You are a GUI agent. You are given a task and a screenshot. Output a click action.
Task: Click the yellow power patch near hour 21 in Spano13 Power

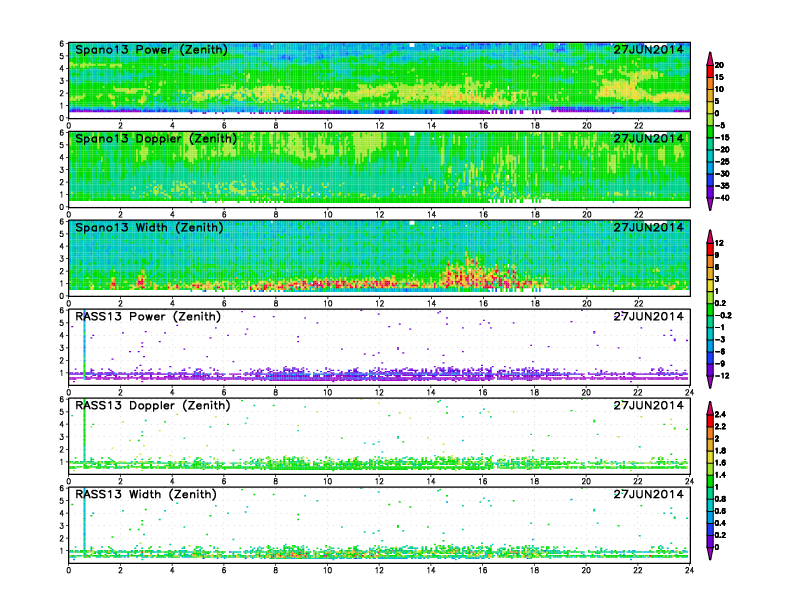619,88
